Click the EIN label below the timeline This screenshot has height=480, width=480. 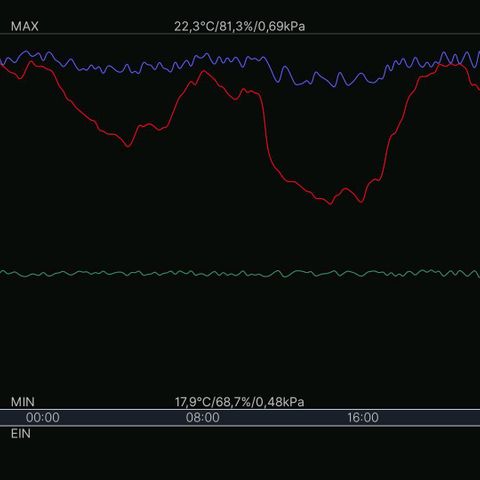(x=21, y=434)
